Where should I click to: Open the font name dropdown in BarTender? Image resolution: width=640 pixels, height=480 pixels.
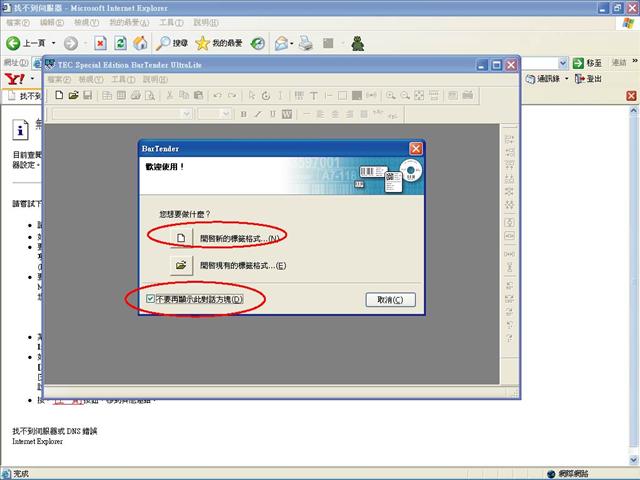coord(187,113)
